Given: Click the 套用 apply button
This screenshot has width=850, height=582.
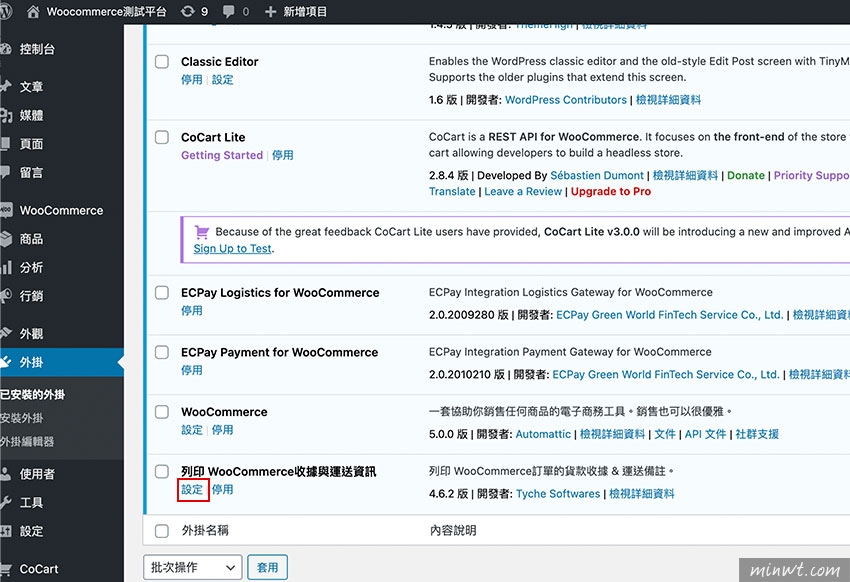Looking at the screenshot, I should [x=267, y=567].
